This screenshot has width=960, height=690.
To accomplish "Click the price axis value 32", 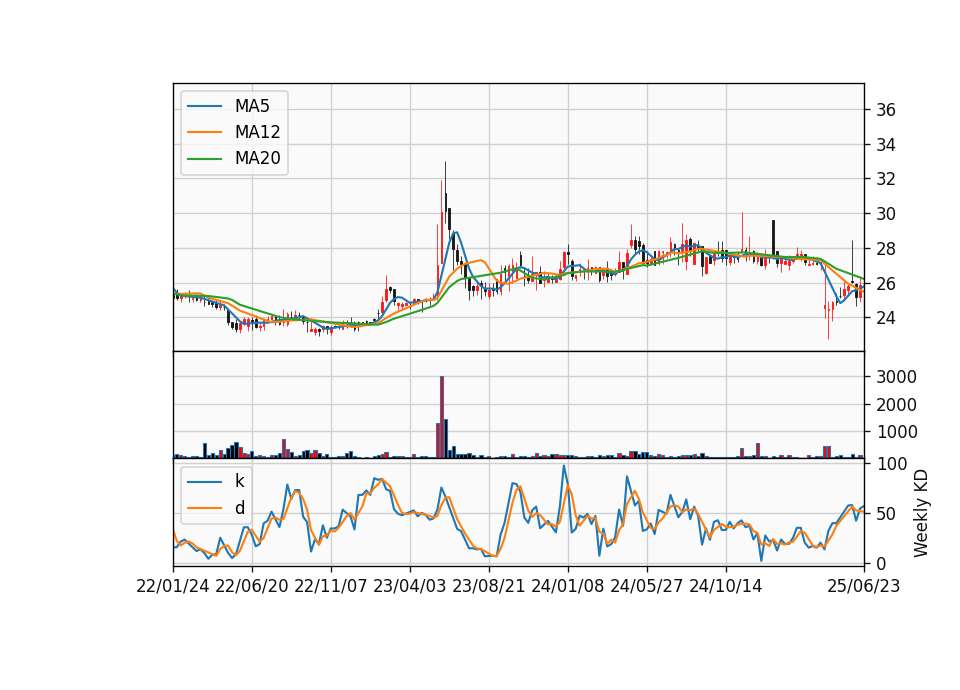I will click(x=886, y=179).
